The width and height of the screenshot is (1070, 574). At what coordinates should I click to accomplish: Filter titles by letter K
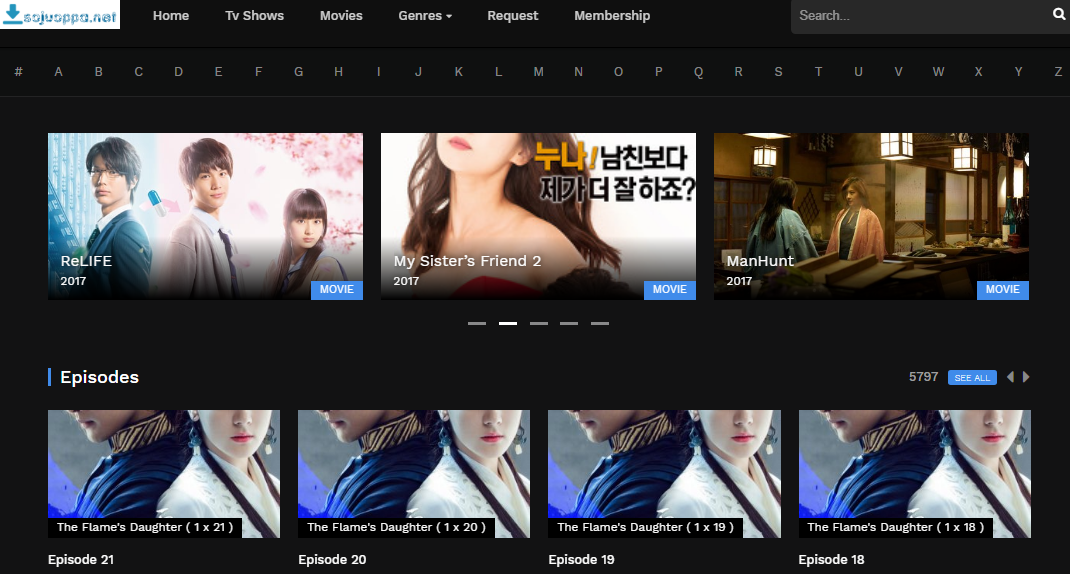[459, 72]
